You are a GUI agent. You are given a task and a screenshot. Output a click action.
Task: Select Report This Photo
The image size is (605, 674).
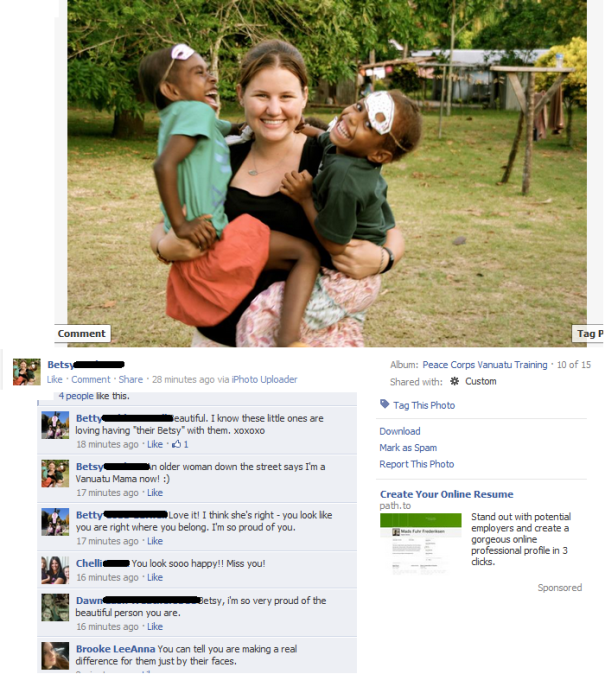point(416,464)
